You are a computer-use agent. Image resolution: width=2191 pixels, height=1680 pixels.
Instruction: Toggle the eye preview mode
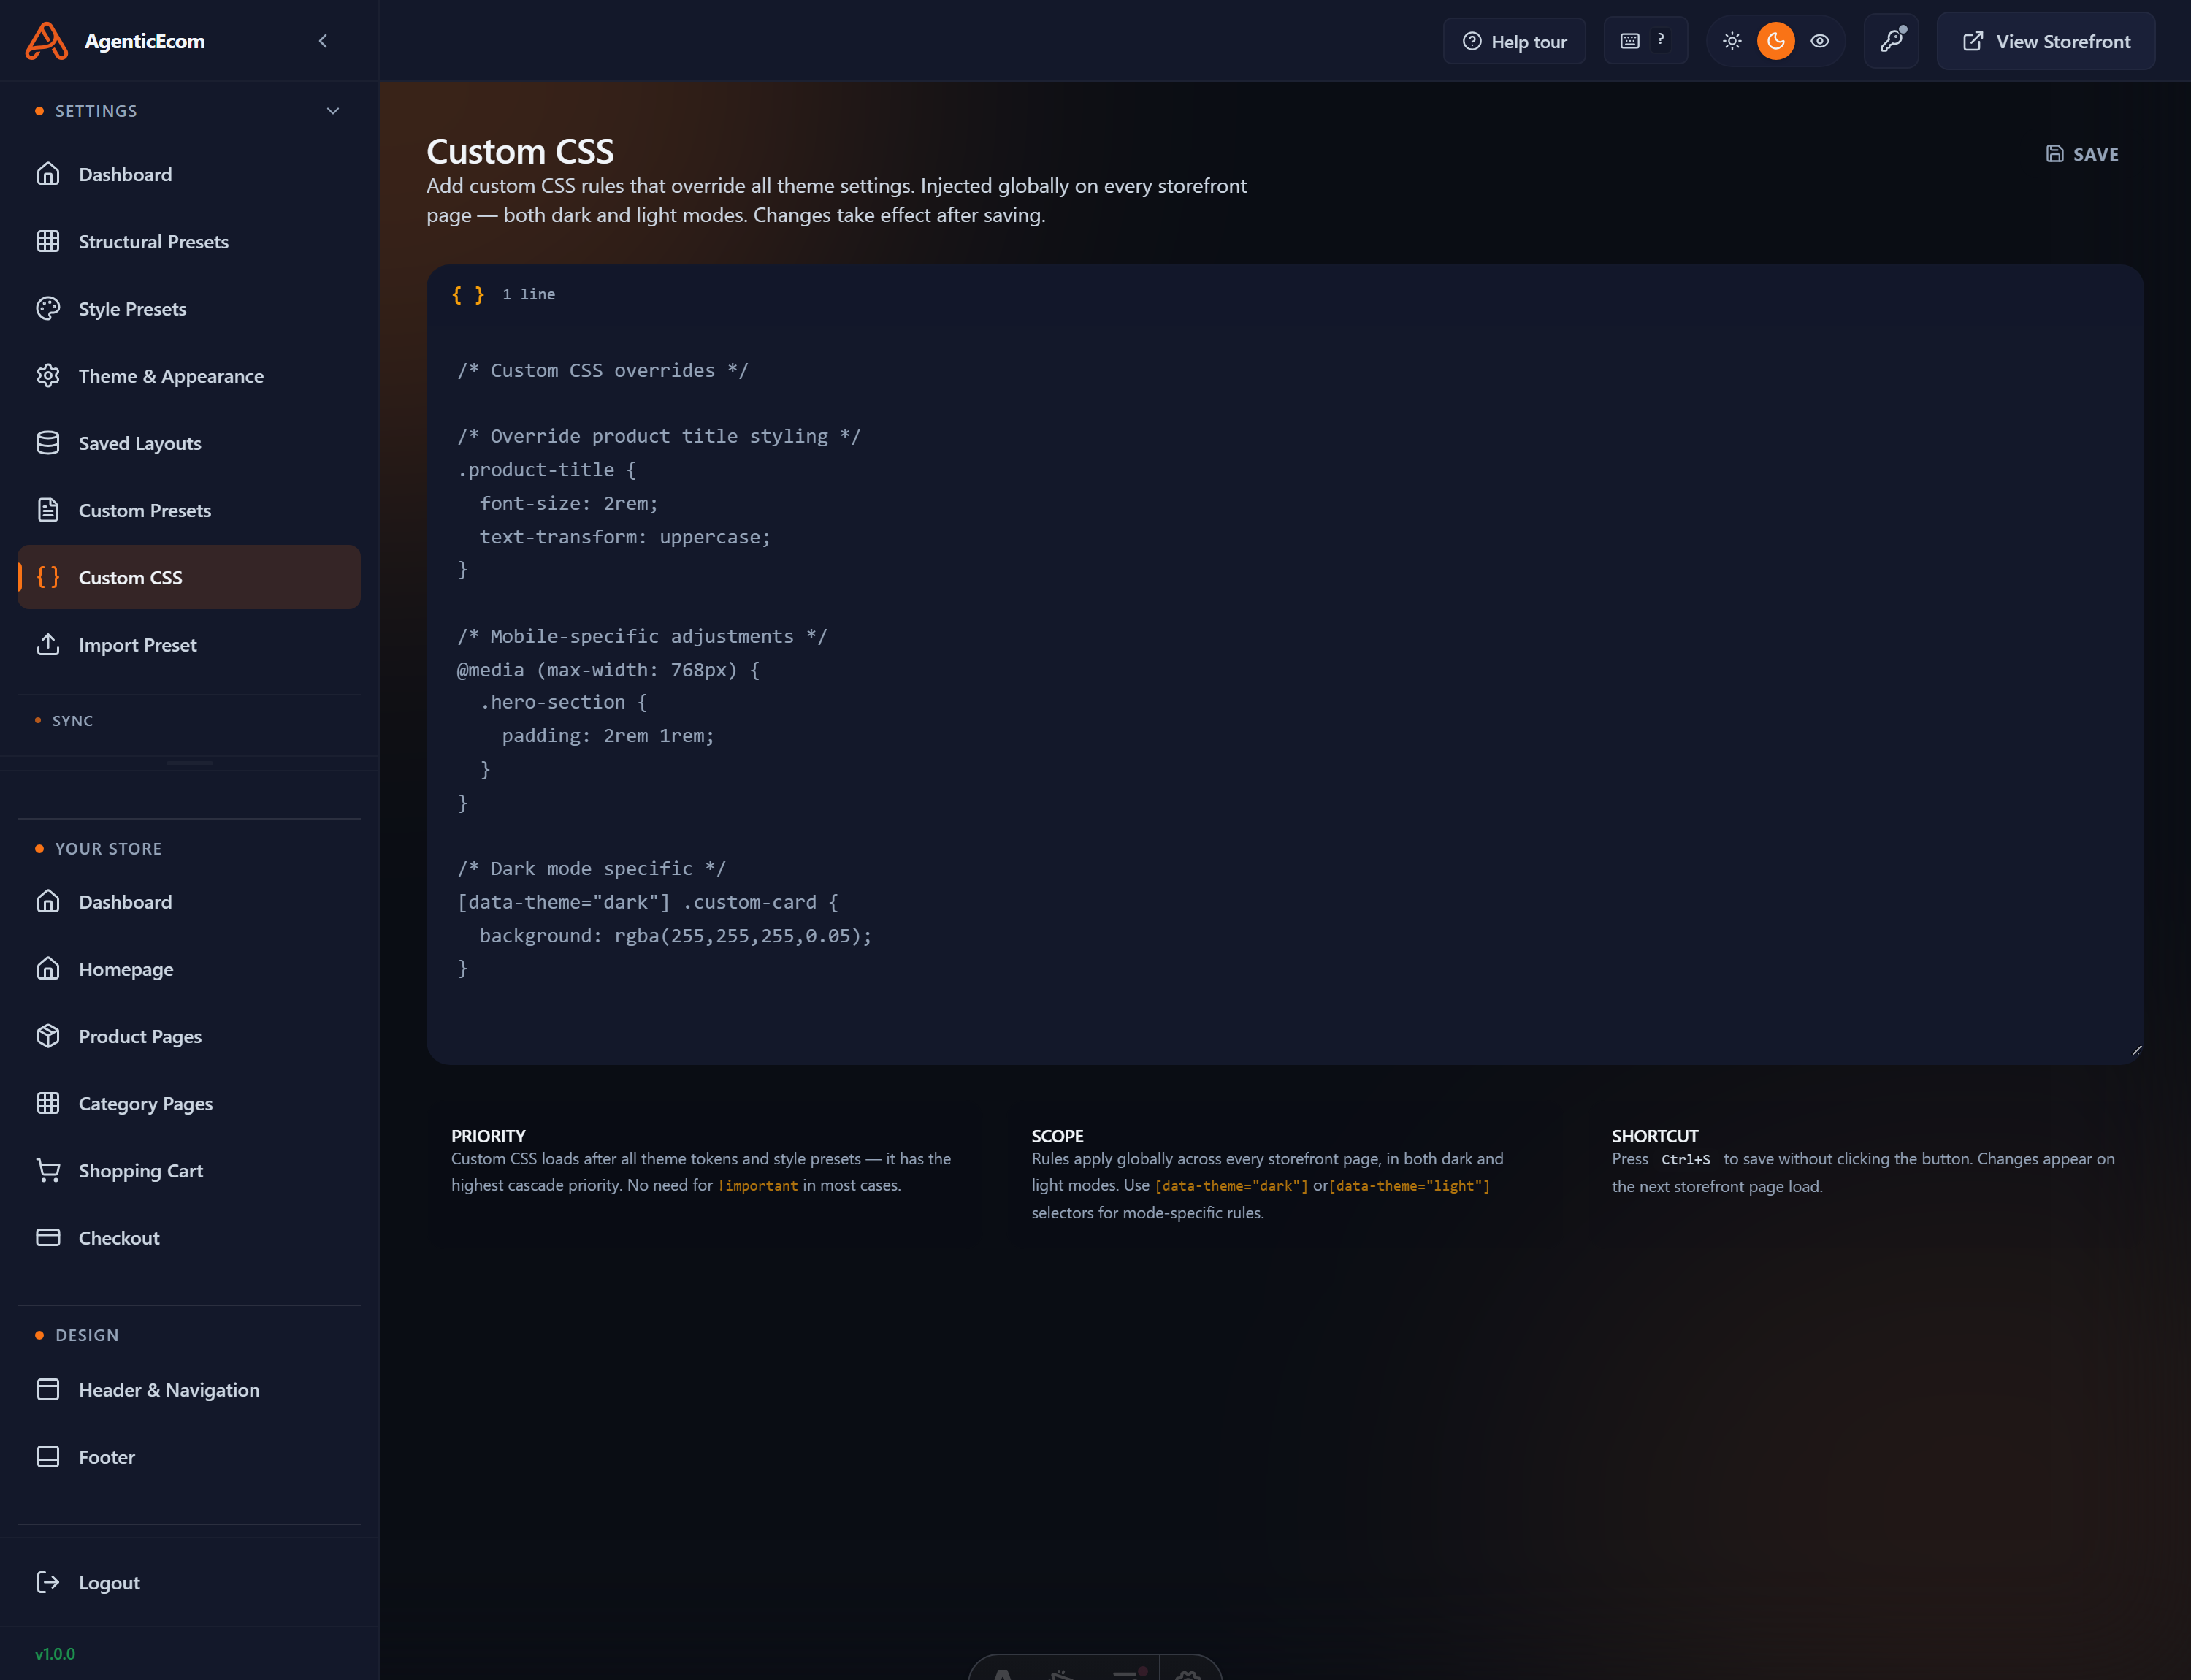[x=1820, y=41]
